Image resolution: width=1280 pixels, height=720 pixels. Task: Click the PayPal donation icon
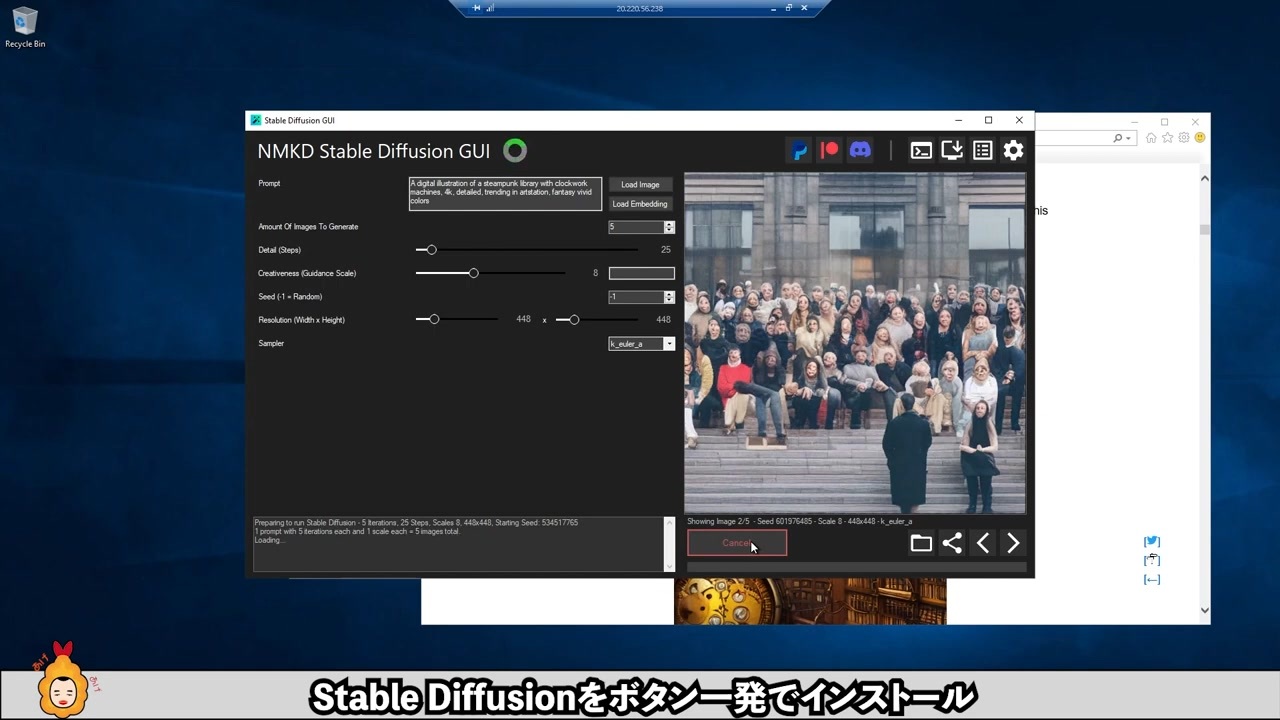pos(799,150)
